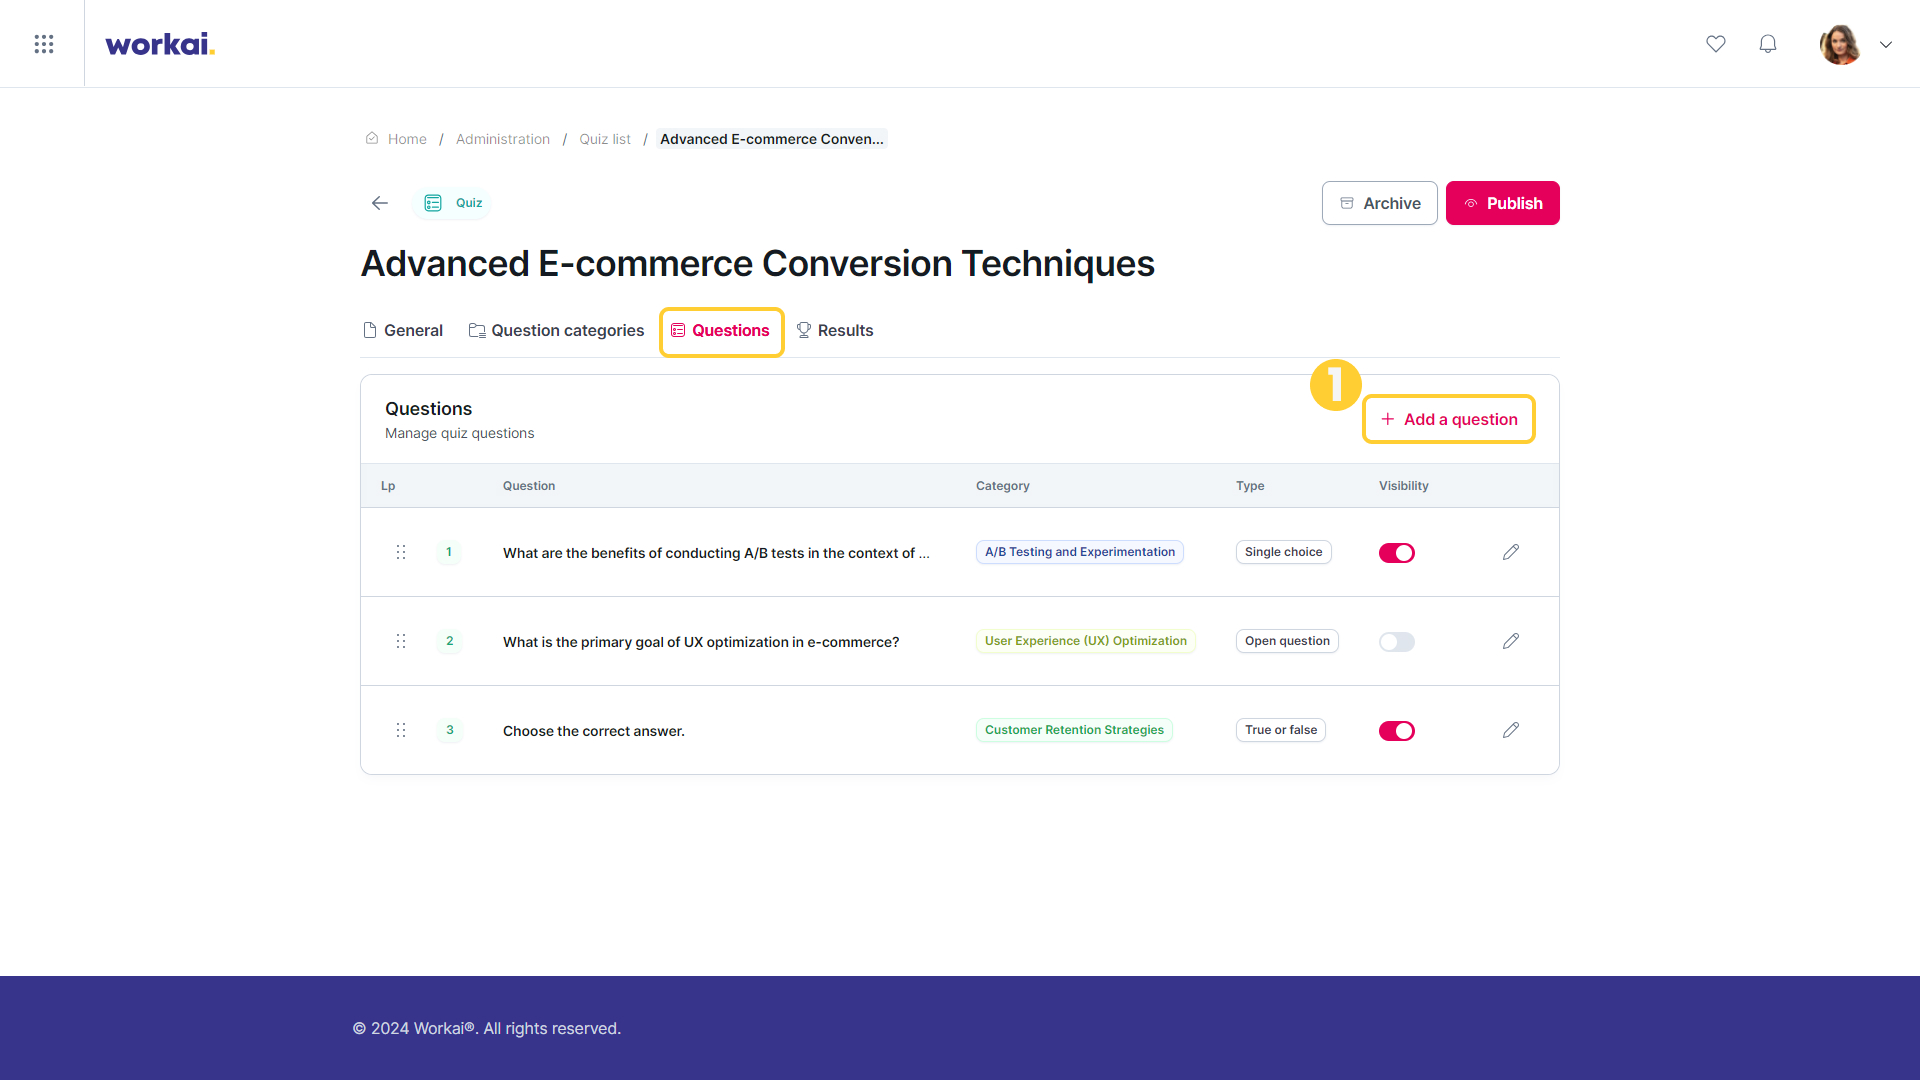Open question about A/B tests benefits
Viewport: 1920px width, 1080px height.
point(716,553)
